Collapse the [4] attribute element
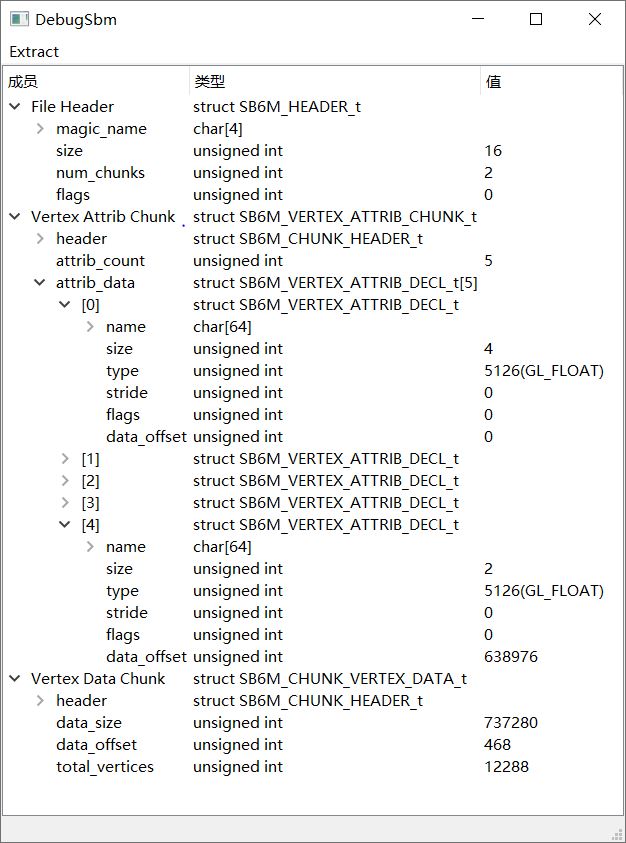This screenshot has height=843, width=626. [65, 524]
